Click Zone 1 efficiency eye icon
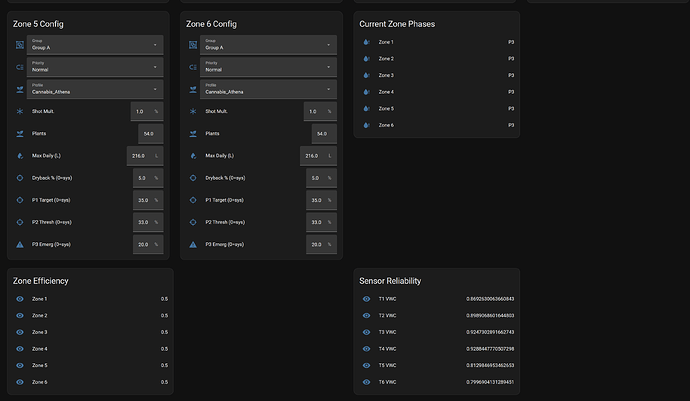The image size is (690, 401). (20, 299)
